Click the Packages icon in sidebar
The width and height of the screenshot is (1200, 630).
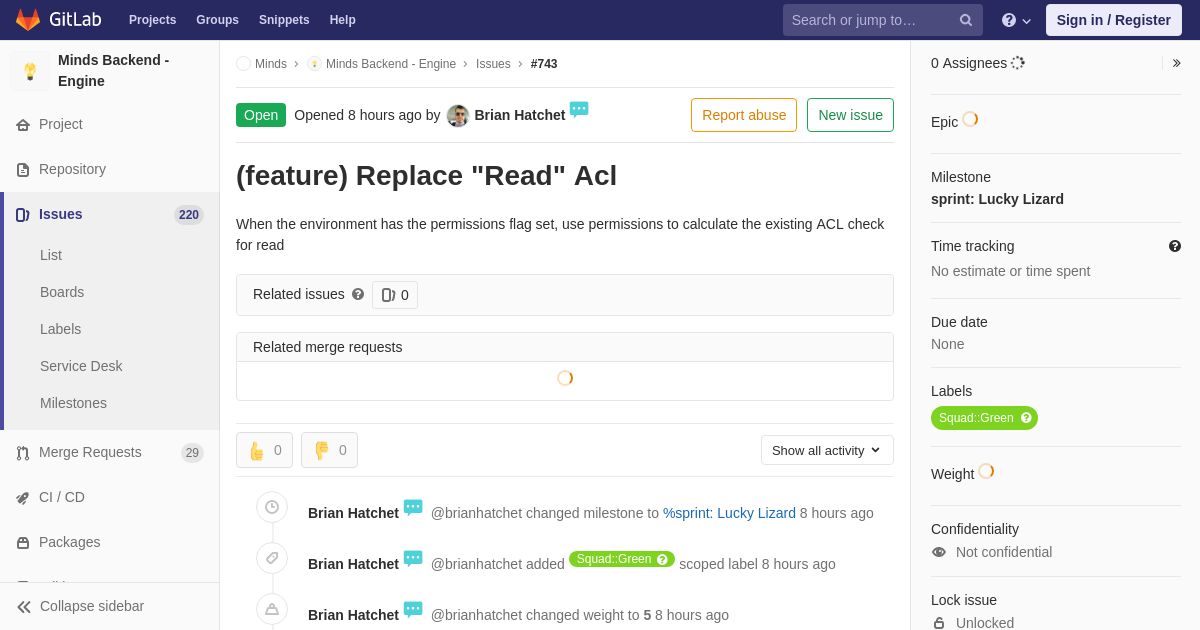tap(23, 543)
